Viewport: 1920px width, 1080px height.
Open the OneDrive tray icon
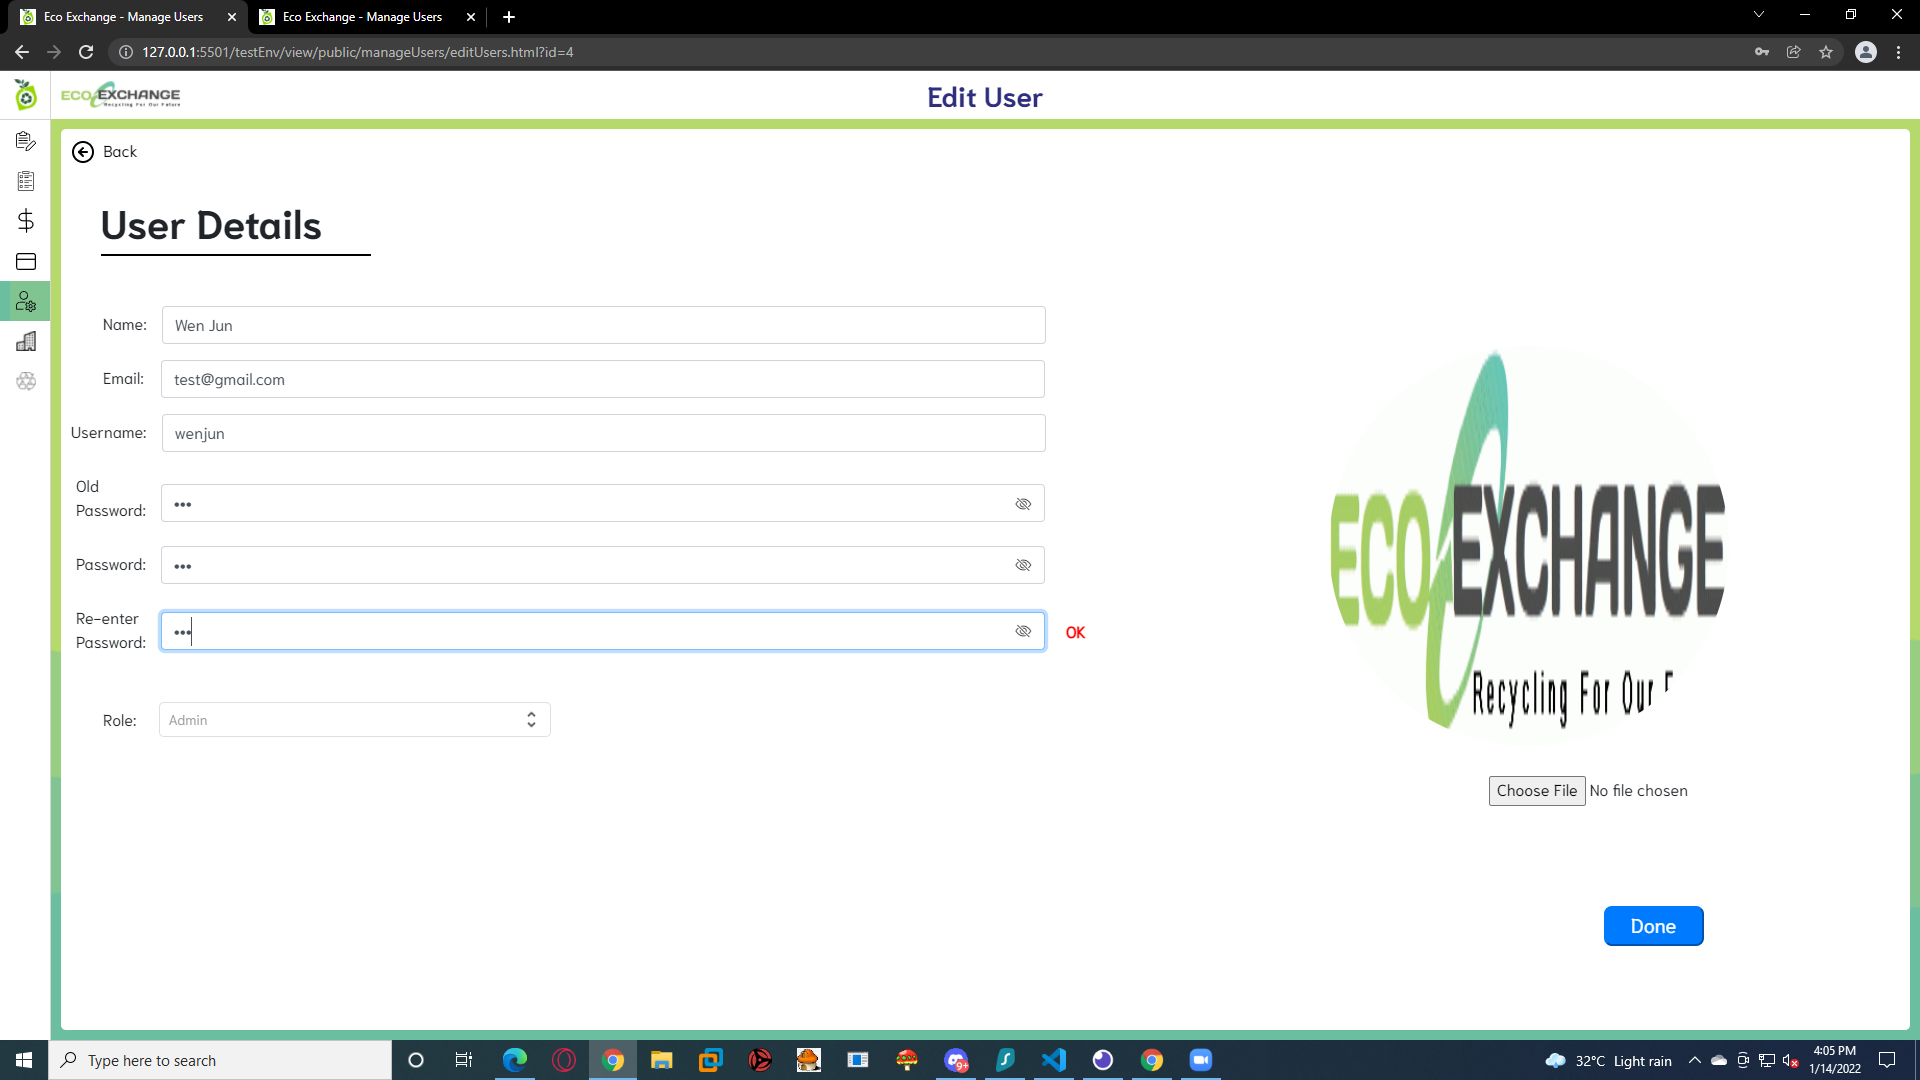1719,1060
